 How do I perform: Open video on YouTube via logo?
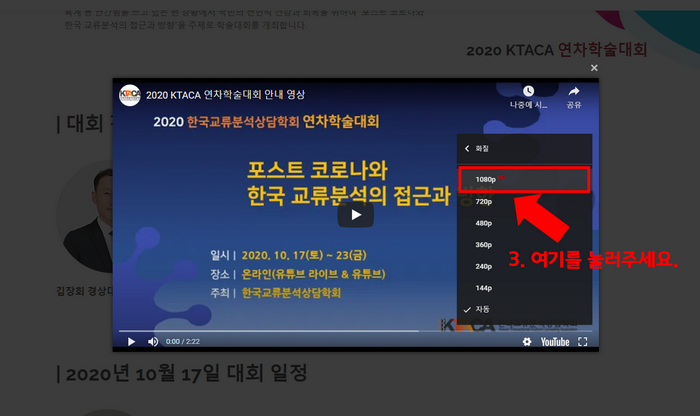[555, 342]
